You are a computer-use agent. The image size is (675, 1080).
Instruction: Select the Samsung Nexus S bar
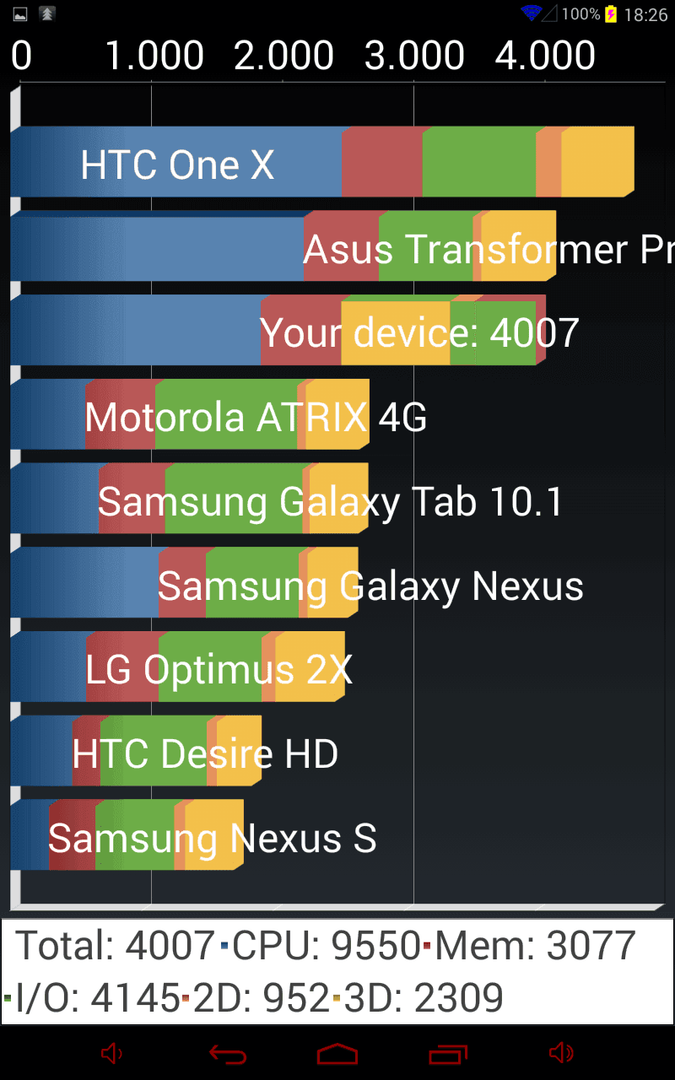tap(127, 834)
